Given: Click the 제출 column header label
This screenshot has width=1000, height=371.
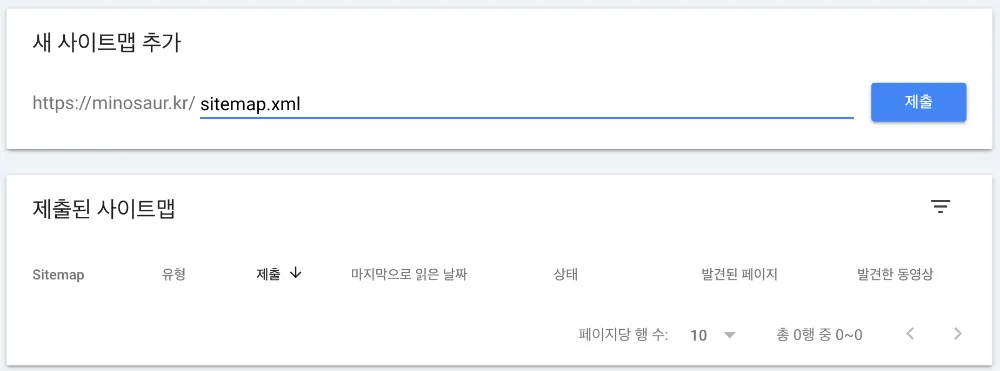Looking at the screenshot, I should 268,275.
